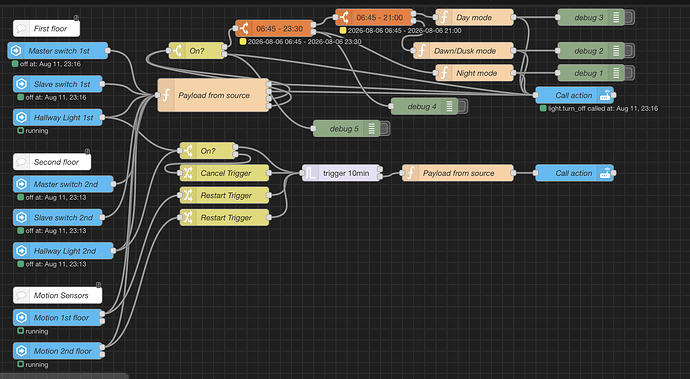Click list icon on debug 1 node
This screenshot has height=379, width=690.
click(x=616, y=73)
